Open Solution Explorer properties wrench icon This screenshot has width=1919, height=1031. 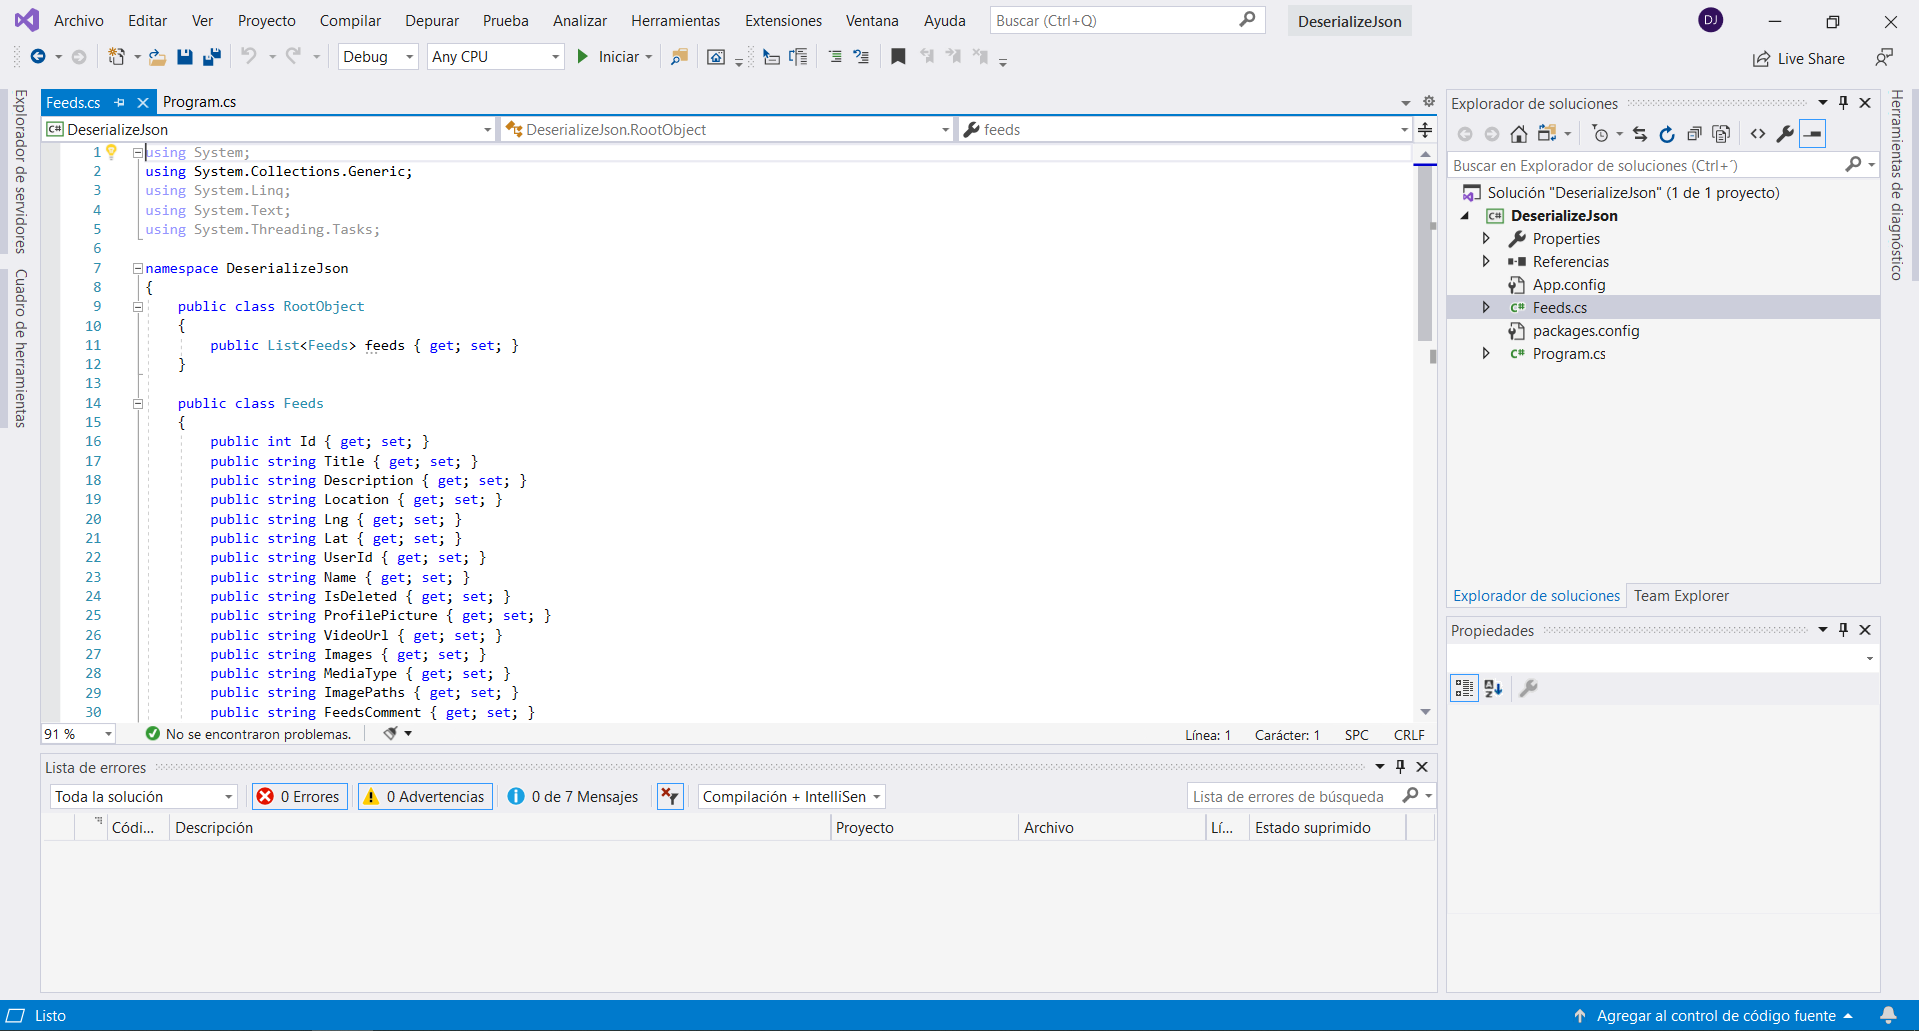(1785, 134)
